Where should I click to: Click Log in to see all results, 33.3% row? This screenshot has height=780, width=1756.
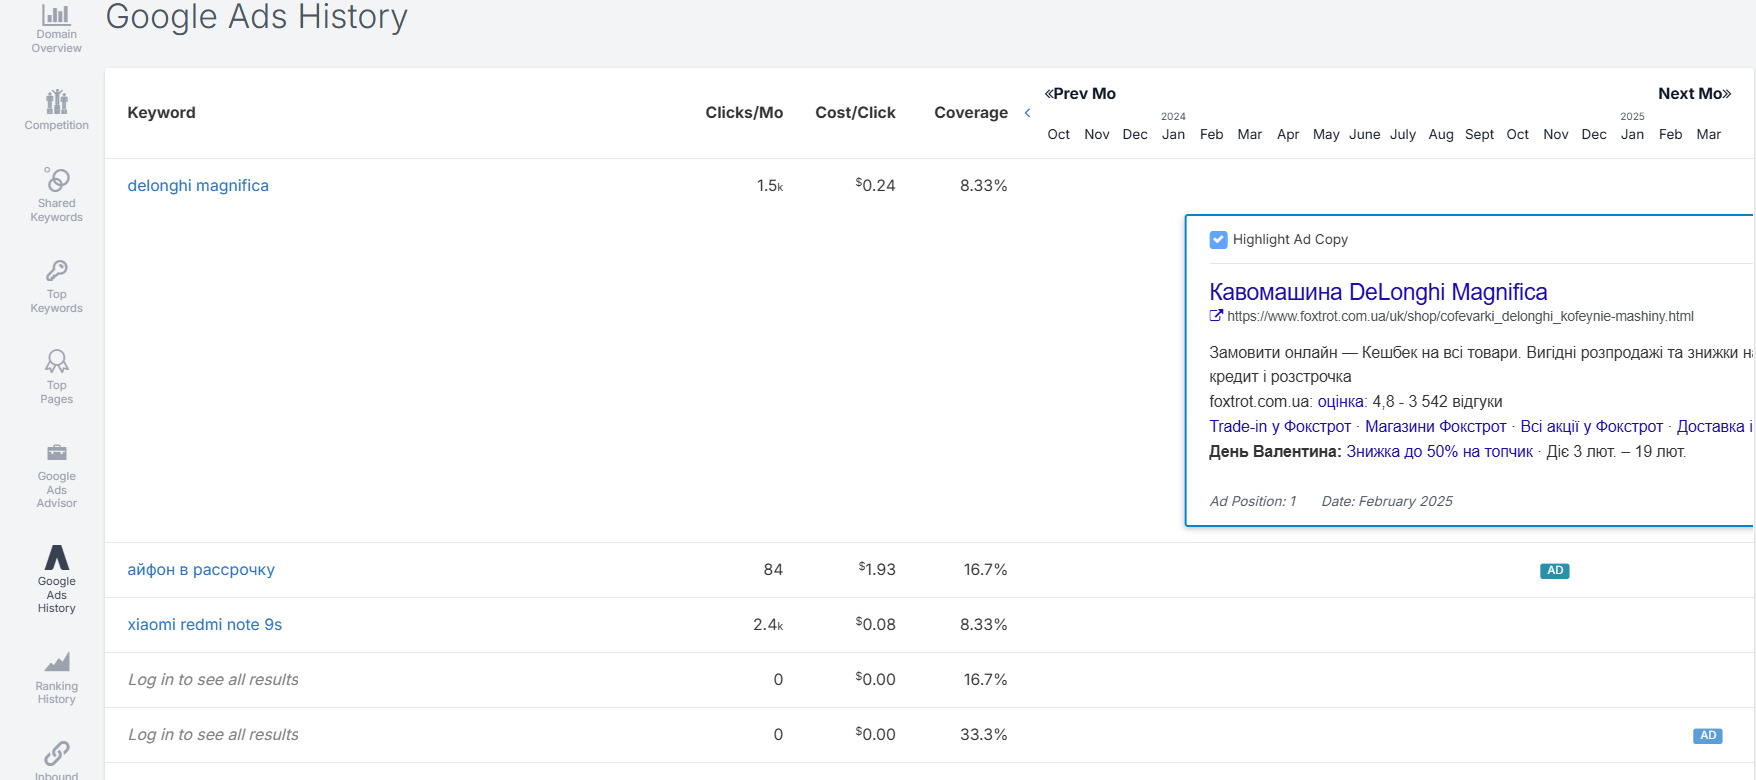(x=213, y=735)
